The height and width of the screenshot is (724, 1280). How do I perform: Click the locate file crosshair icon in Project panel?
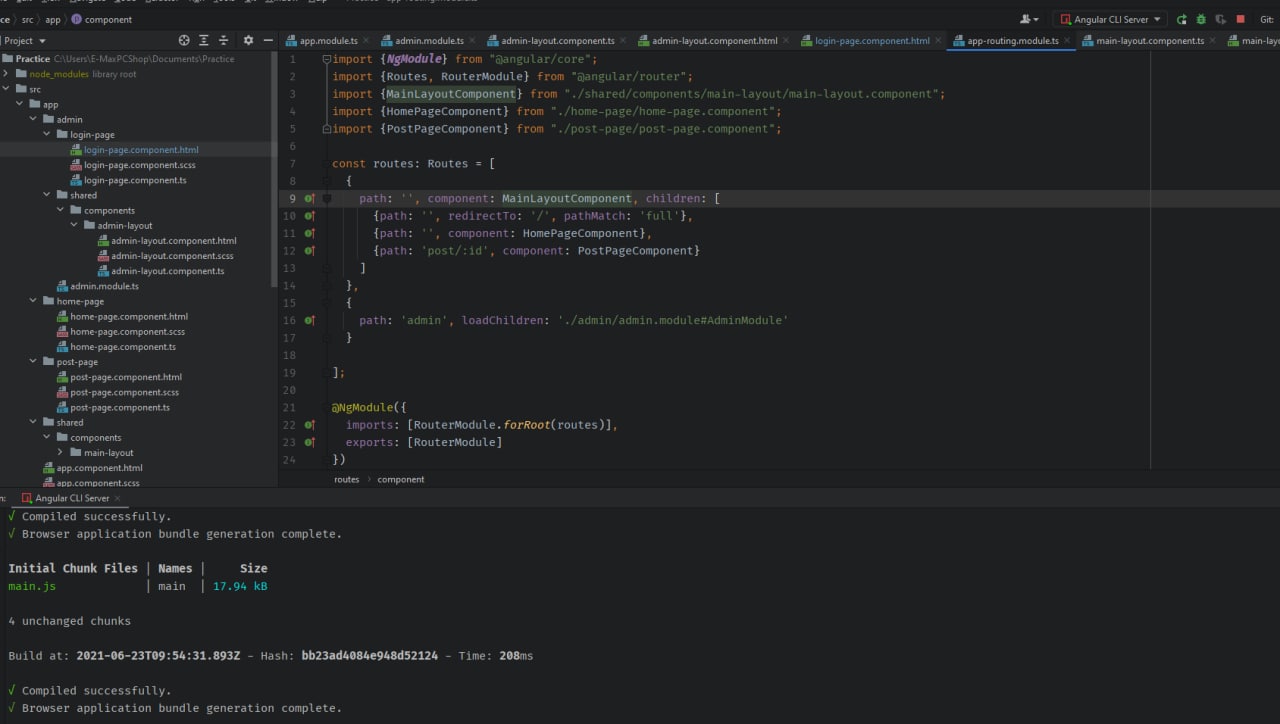tap(184, 41)
